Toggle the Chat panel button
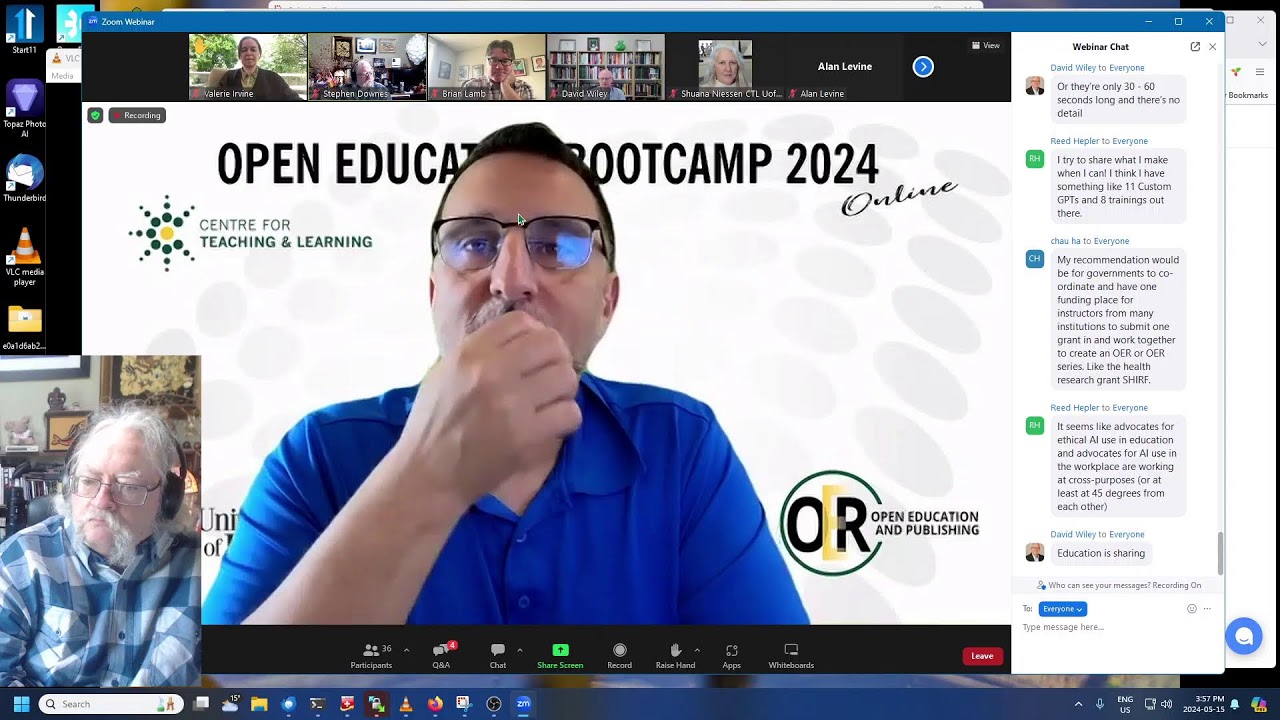The width and height of the screenshot is (1280, 720). click(x=497, y=656)
